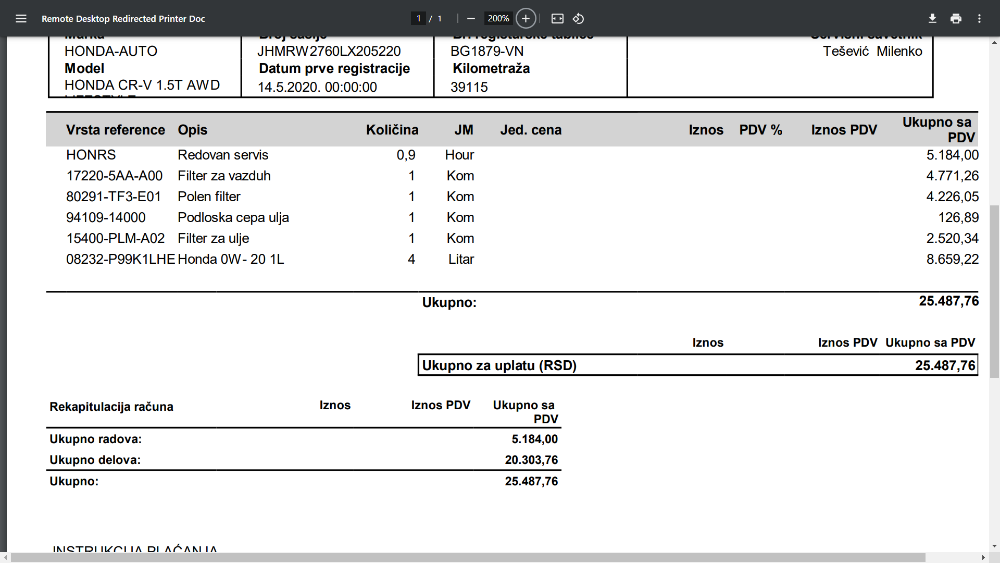Click model HONDA CR-V 1.5T AWD
Viewport: 1000px width, 563px height.
coord(142,85)
